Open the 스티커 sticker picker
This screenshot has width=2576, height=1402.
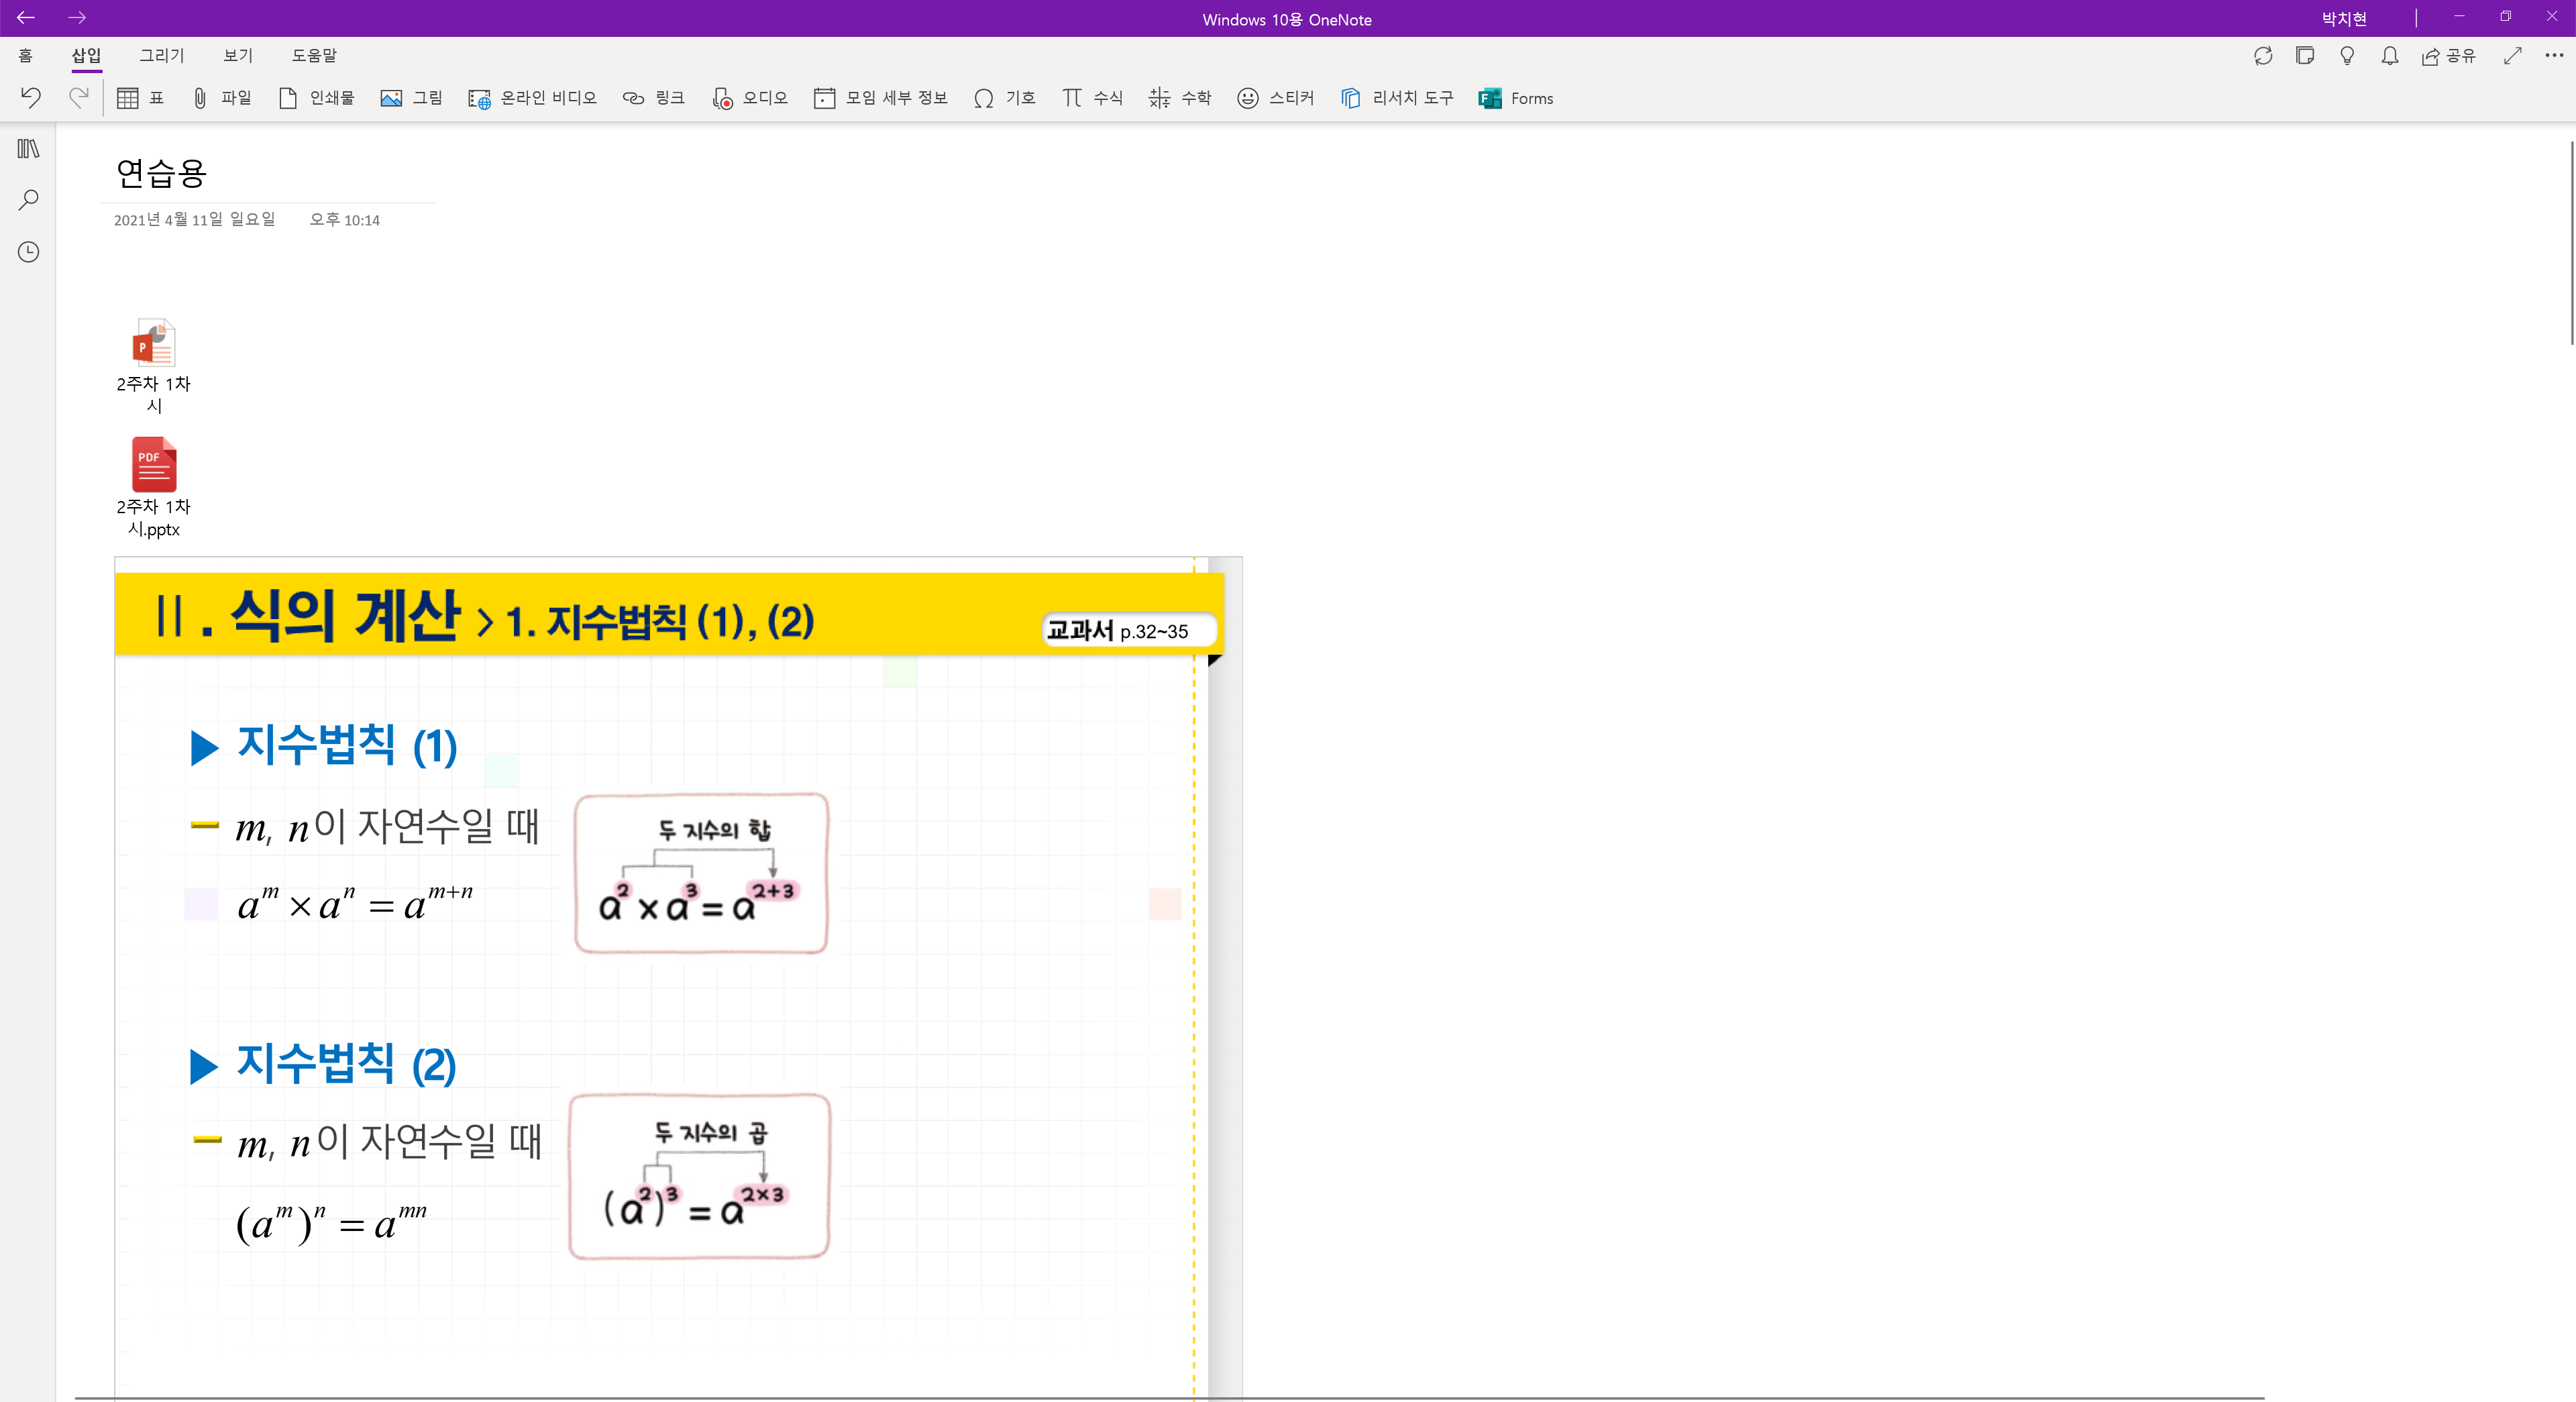pyautogui.click(x=1275, y=98)
